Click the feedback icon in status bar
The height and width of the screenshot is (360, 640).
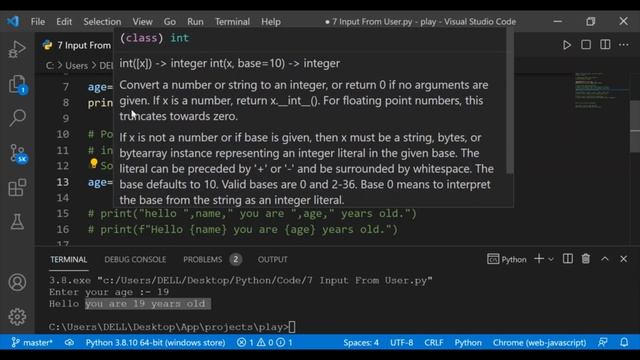coord(603,342)
